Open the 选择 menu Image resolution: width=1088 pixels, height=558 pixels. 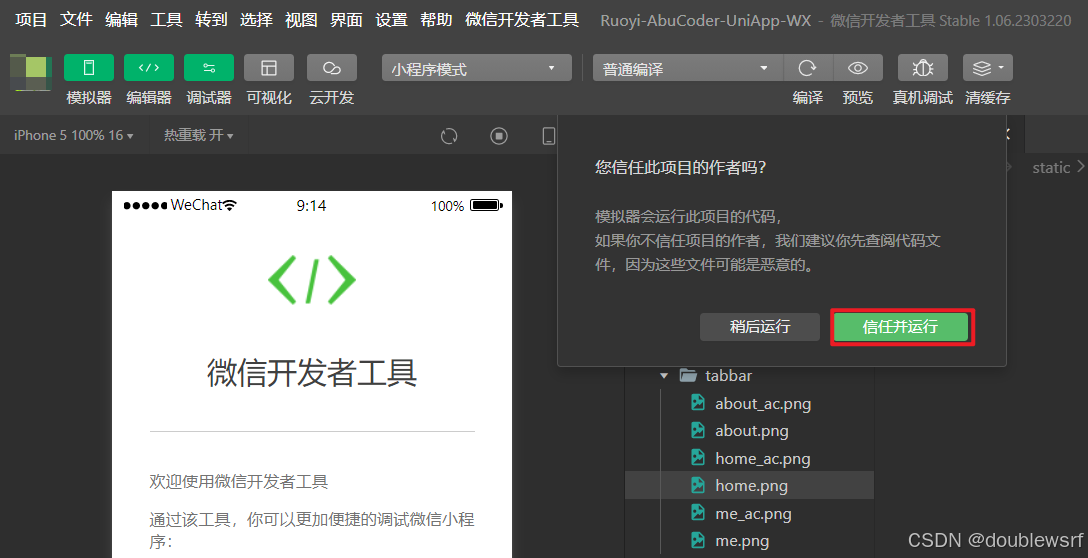click(x=257, y=19)
